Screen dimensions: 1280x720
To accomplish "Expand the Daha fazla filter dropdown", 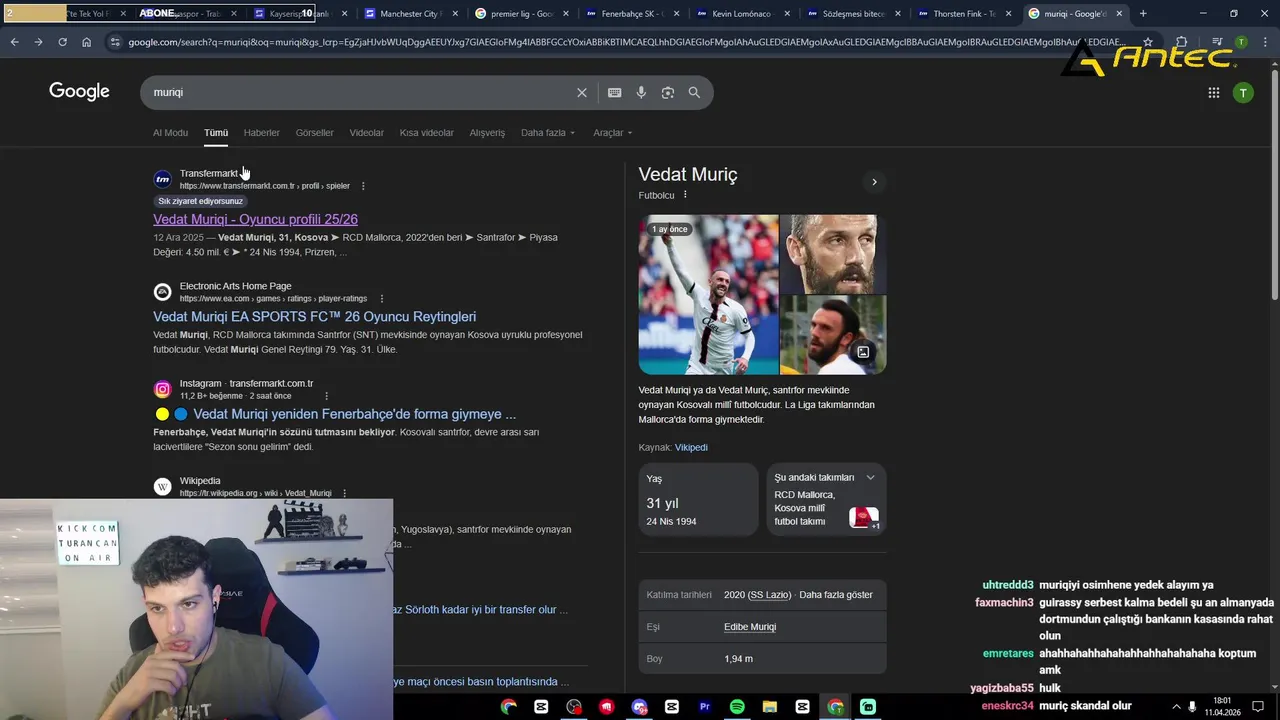I will click(x=548, y=133).
